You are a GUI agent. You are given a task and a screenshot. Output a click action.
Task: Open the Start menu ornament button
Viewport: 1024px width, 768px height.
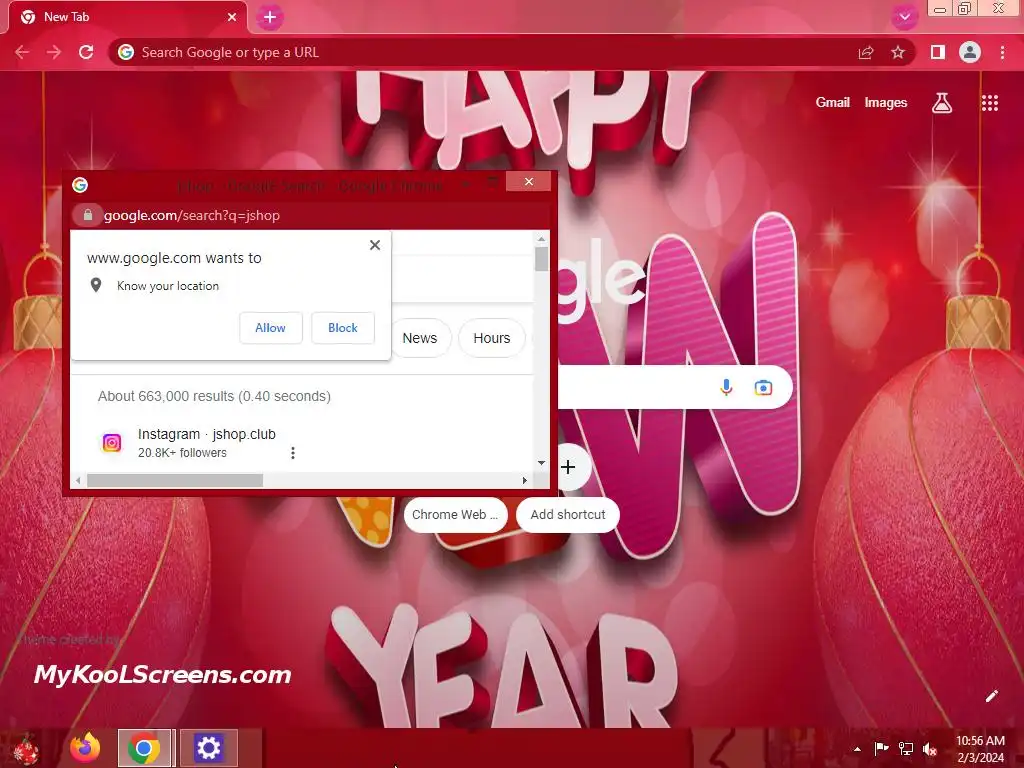click(x=25, y=749)
